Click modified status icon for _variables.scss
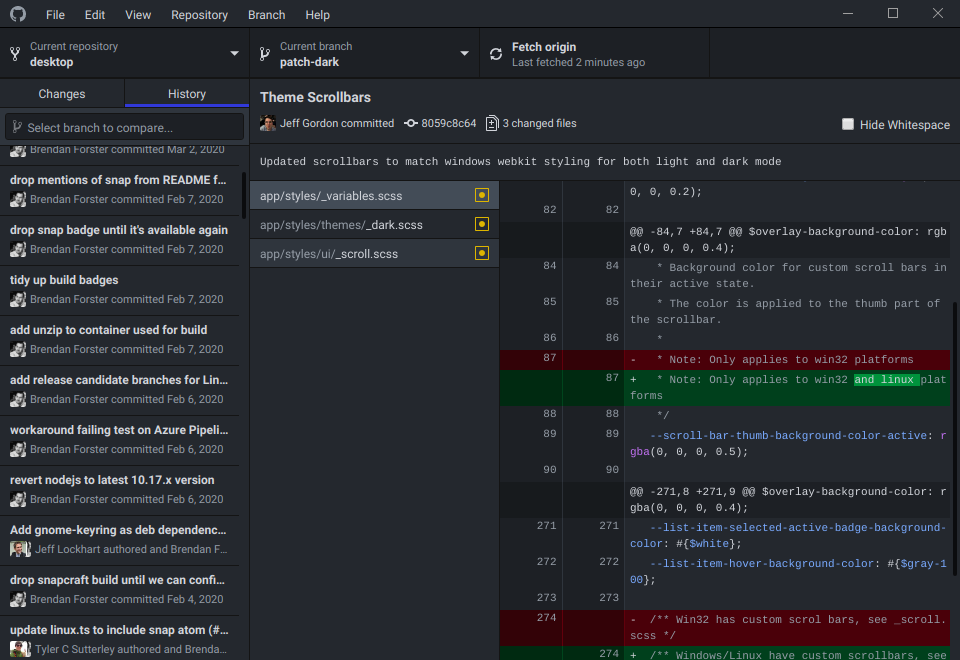 (482, 195)
